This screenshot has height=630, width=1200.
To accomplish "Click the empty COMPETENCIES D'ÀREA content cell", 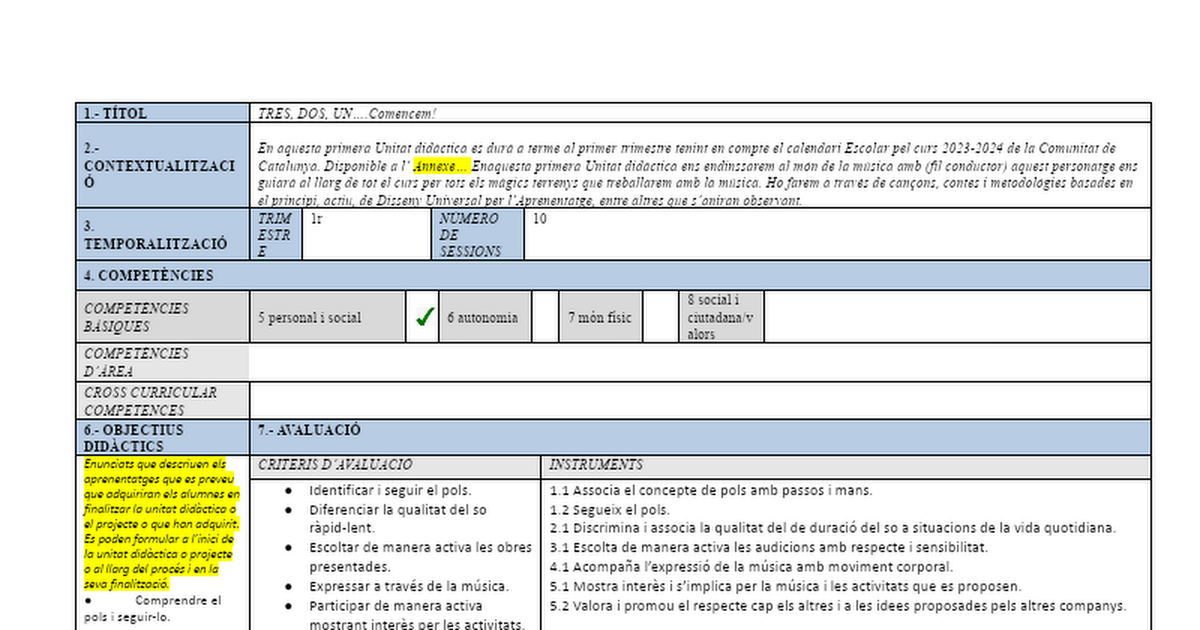I will coord(700,362).
